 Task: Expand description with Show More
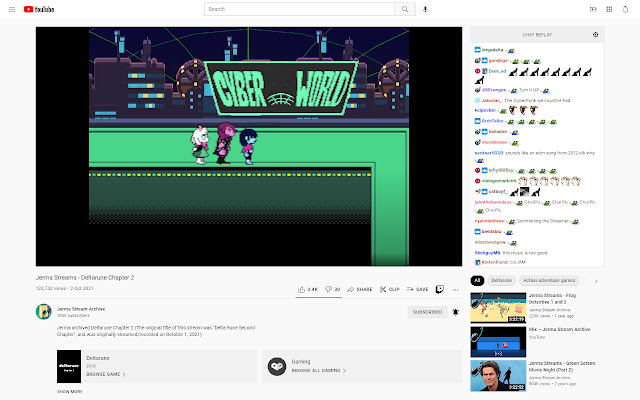click(70, 392)
